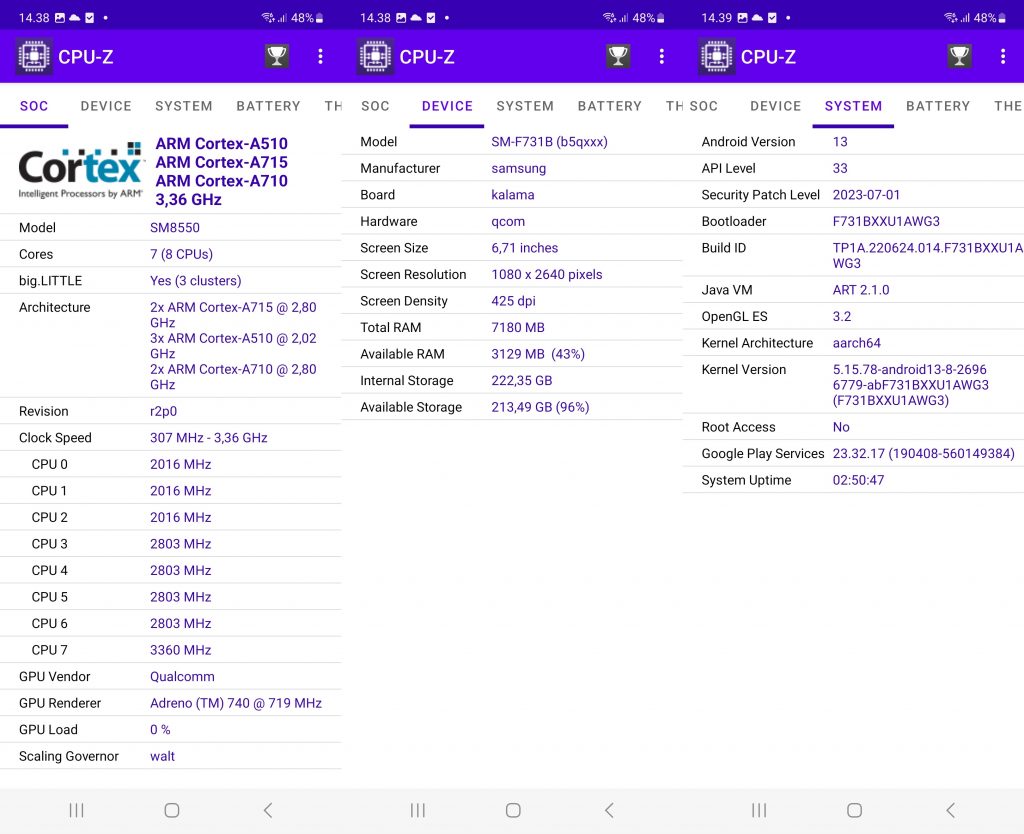Click the 'samsung' manufacturer value

click(x=519, y=168)
